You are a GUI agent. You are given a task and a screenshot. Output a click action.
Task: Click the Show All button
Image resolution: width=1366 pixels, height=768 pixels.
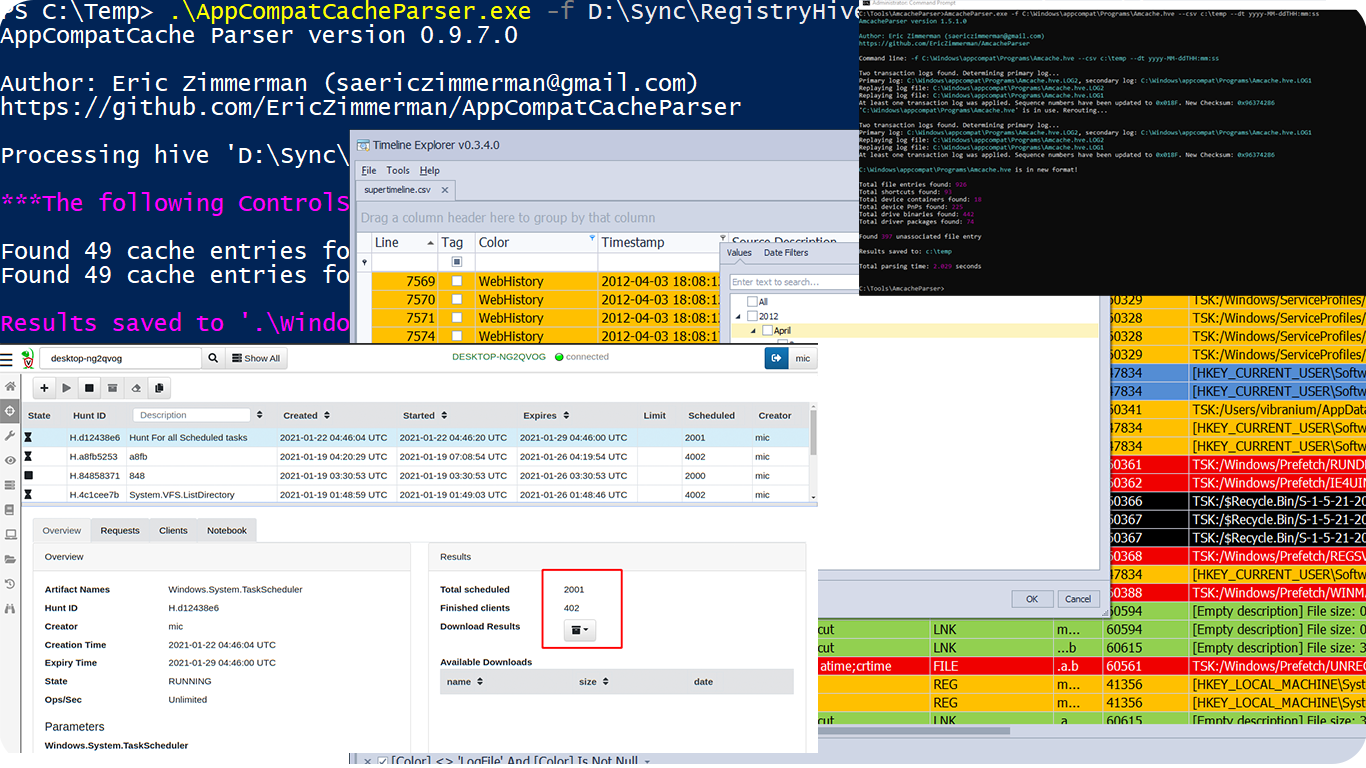coord(256,358)
